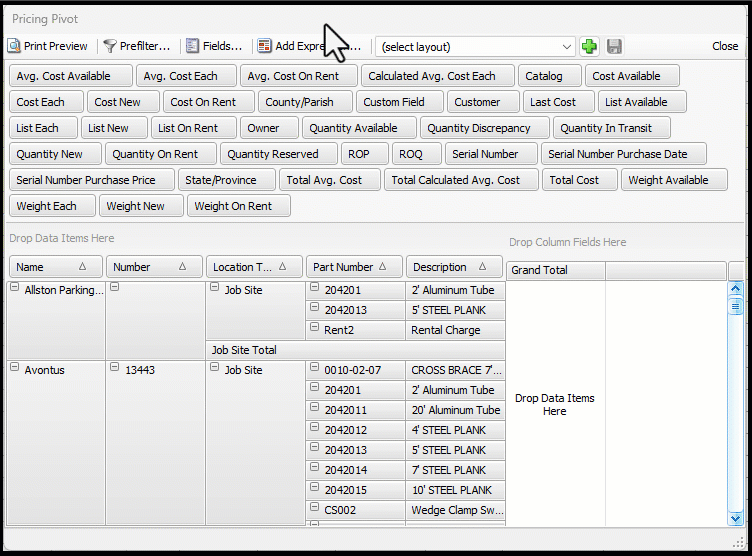The width and height of the screenshot is (752, 556).
Task: Click the save layout floppy disk icon
Action: (x=614, y=46)
